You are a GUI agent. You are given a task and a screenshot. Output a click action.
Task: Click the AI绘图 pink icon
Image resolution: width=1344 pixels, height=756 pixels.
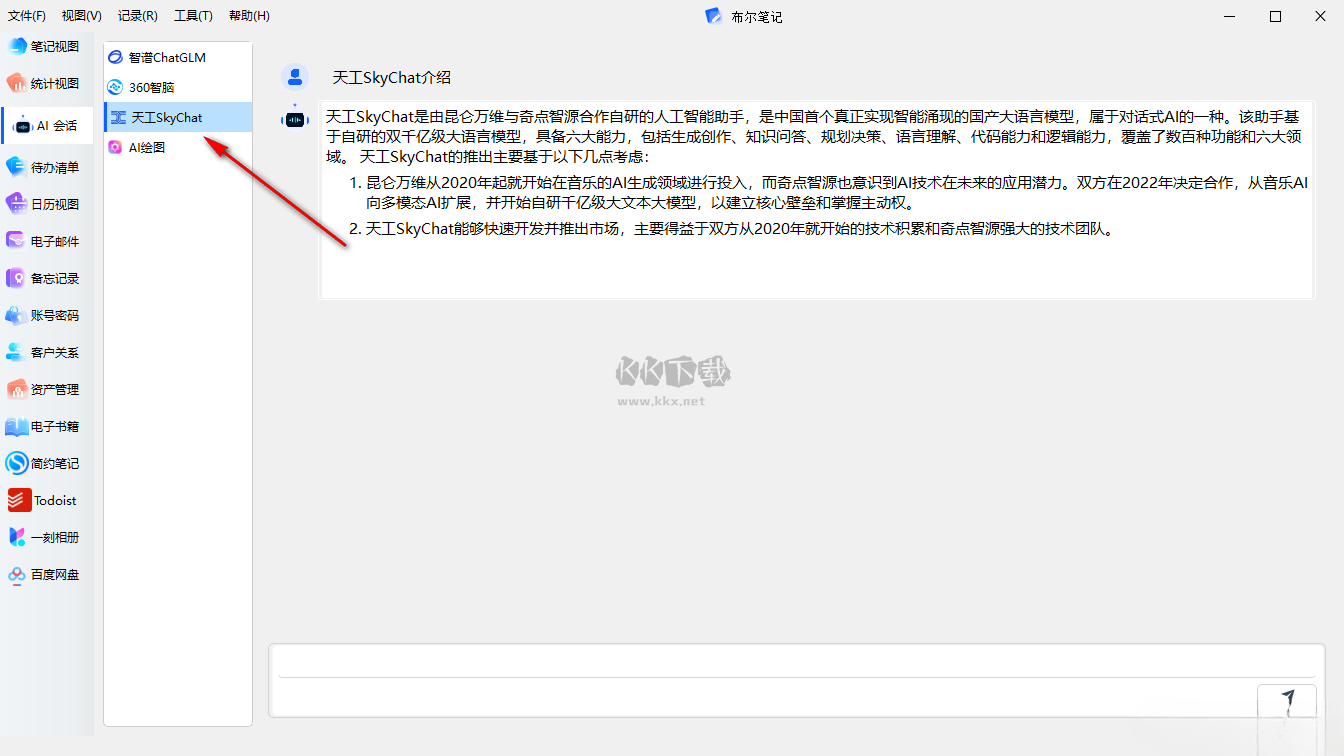coord(115,147)
